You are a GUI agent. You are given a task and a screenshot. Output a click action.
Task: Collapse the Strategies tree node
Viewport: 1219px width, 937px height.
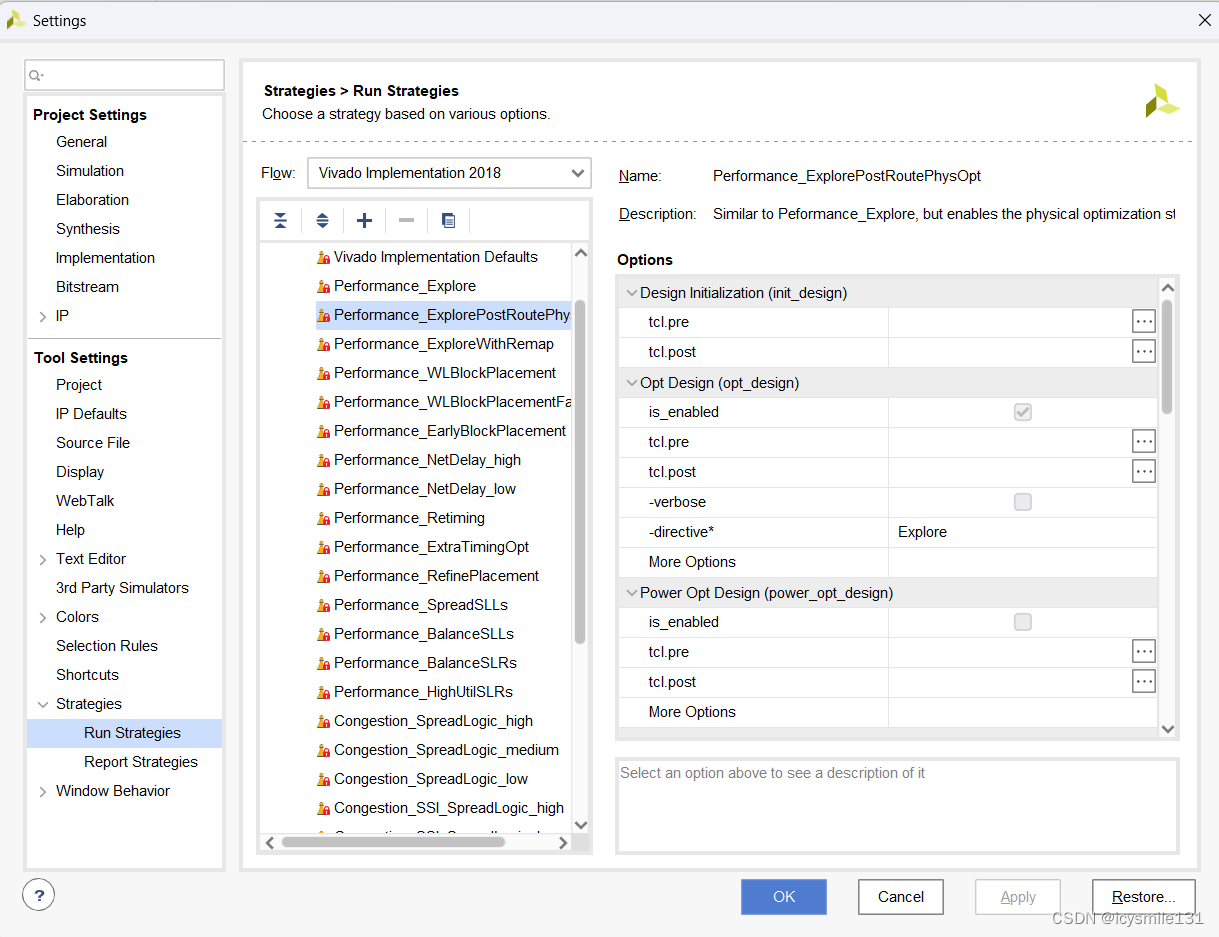tap(43, 704)
